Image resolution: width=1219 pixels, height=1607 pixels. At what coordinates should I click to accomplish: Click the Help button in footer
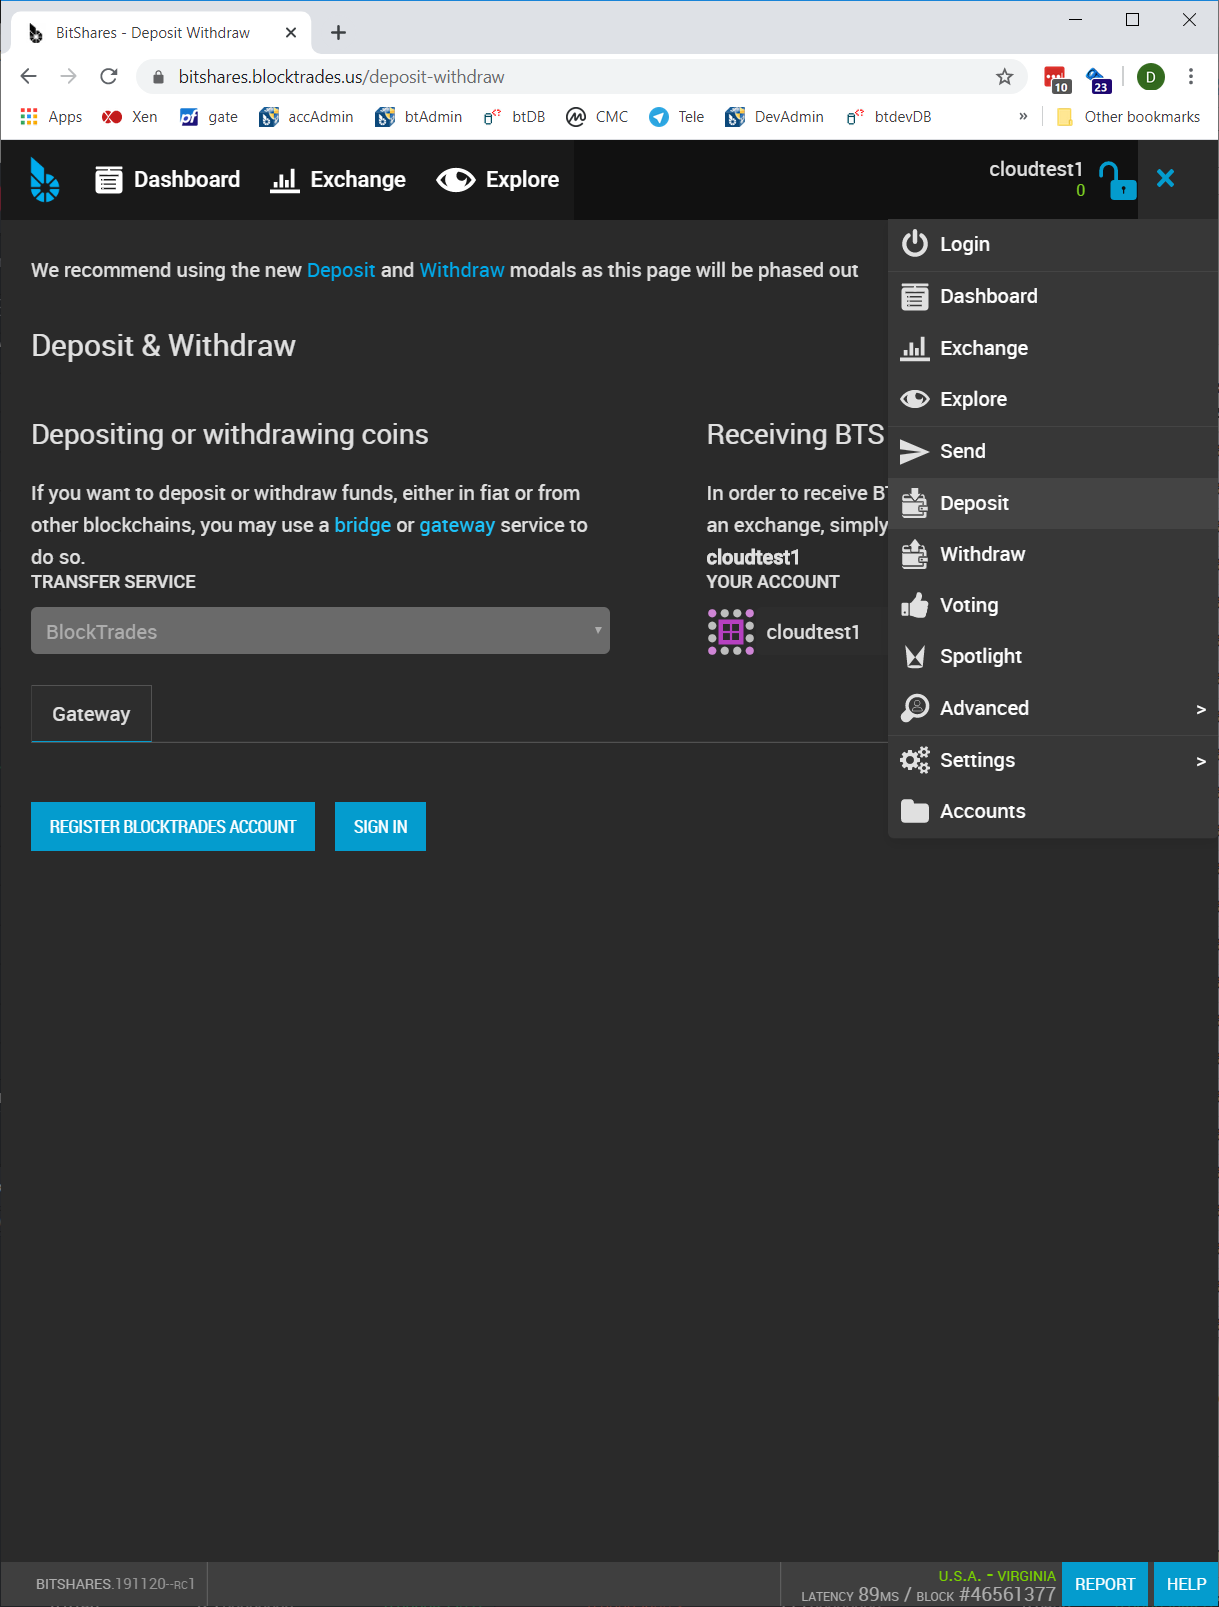coord(1186,1584)
